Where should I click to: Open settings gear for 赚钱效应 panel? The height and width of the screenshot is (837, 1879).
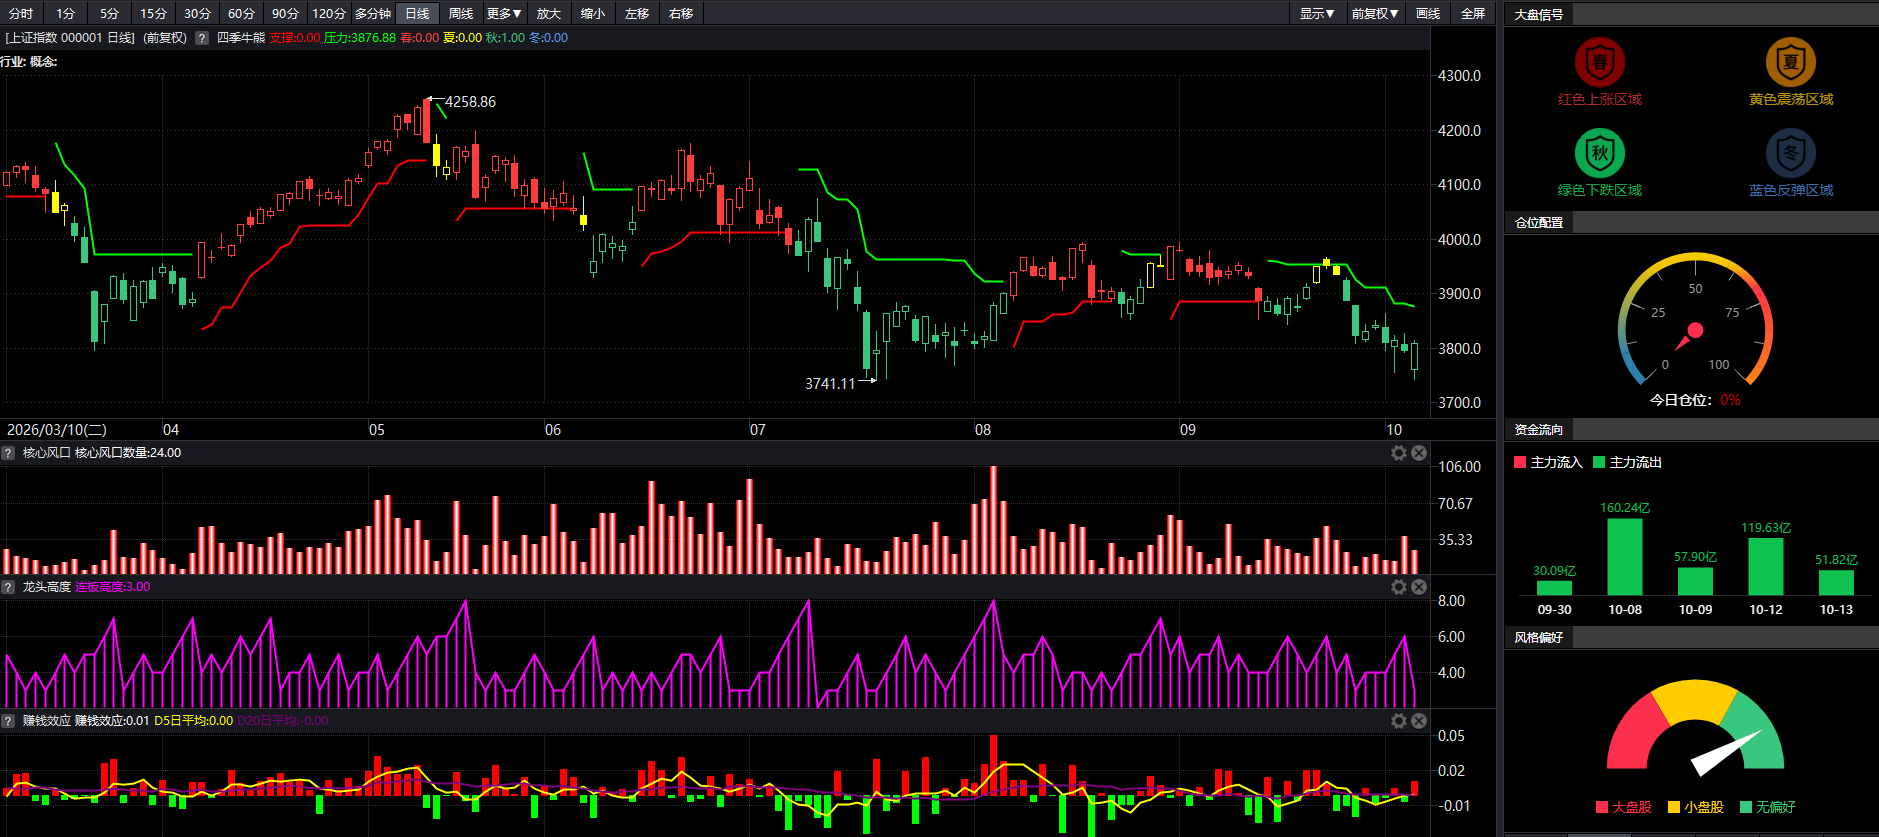[x=1399, y=721]
